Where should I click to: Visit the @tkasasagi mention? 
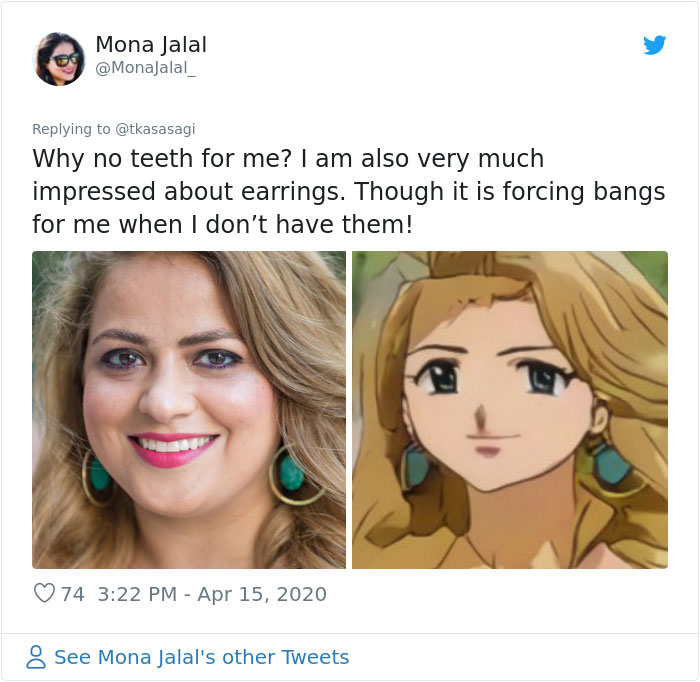[155, 129]
